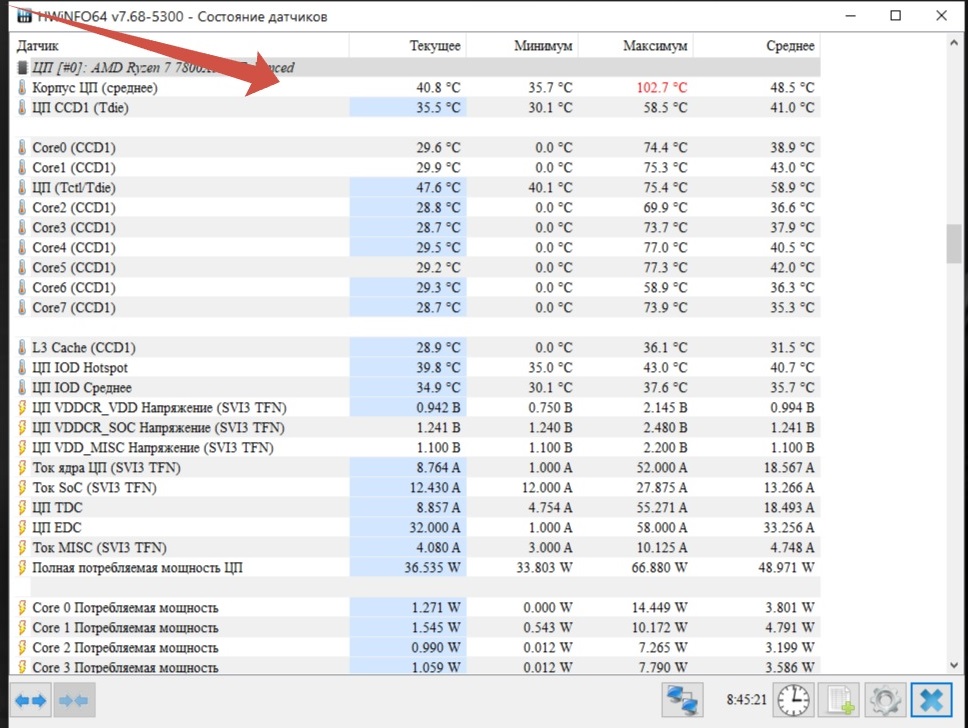
Task: Select Core 3 Потребляемая мощность row
Action: pyautogui.click(x=417, y=667)
